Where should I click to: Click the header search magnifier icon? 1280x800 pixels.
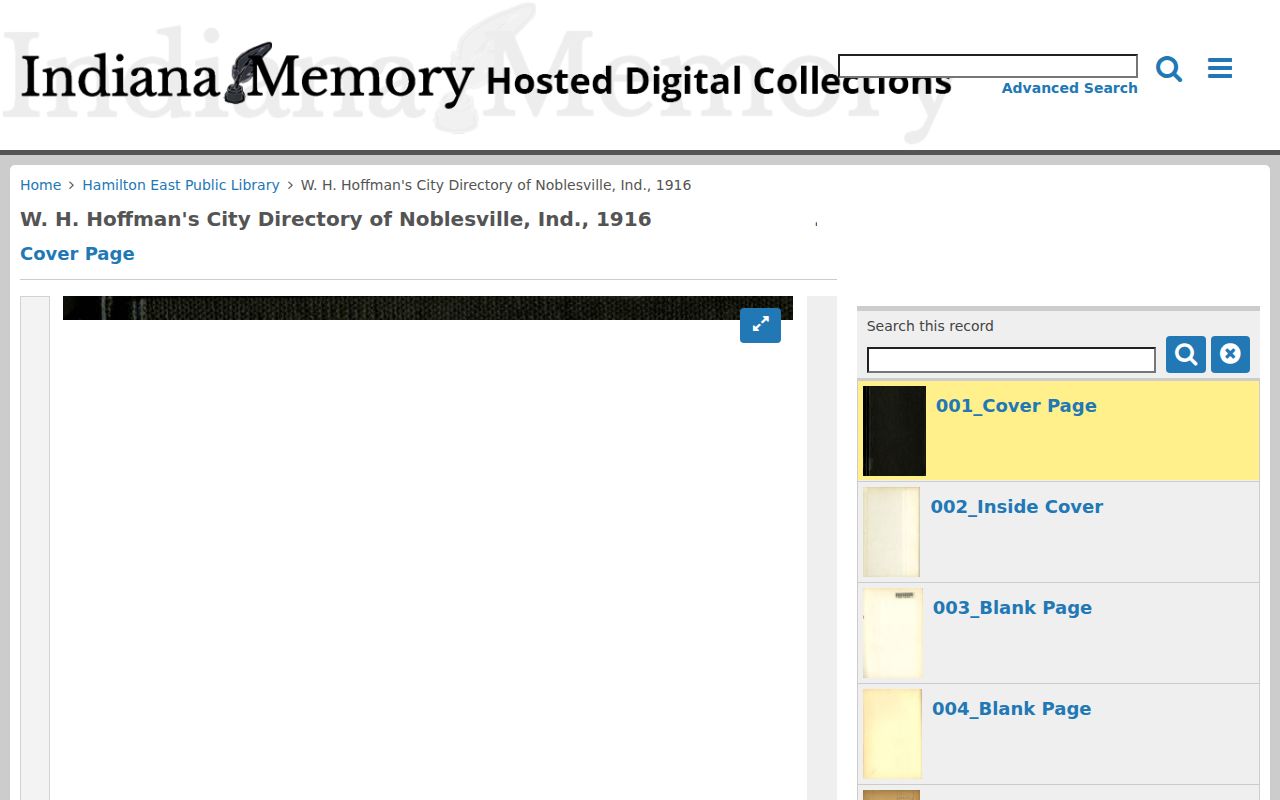(1169, 69)
